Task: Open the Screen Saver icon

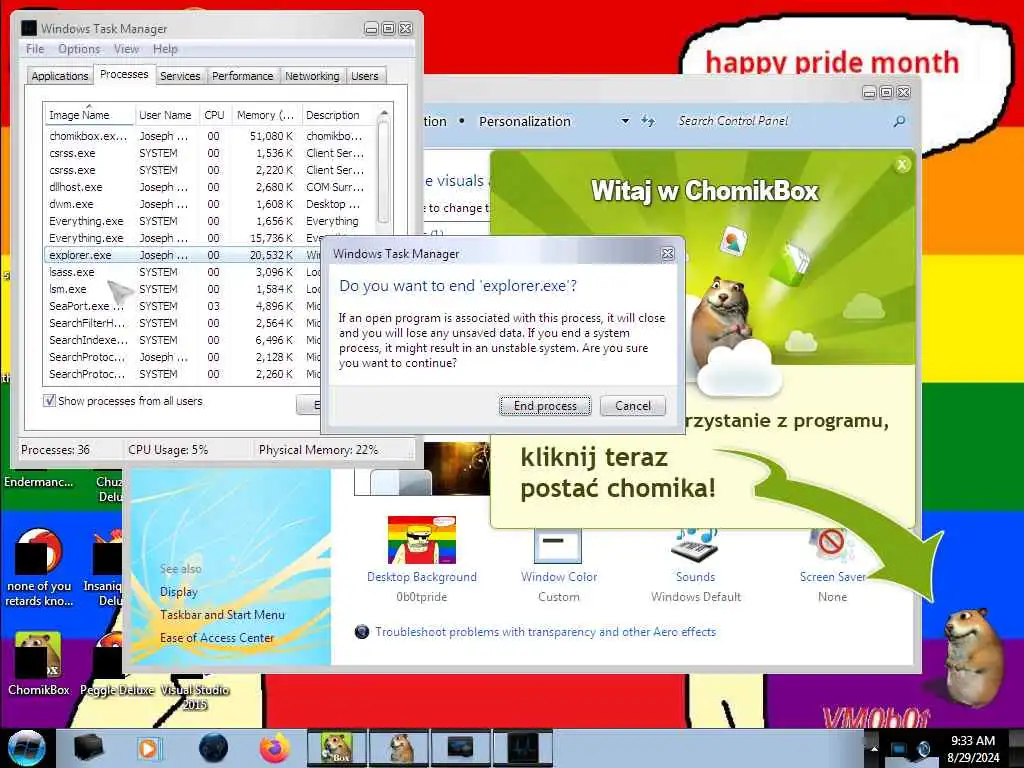Action: 831,546
